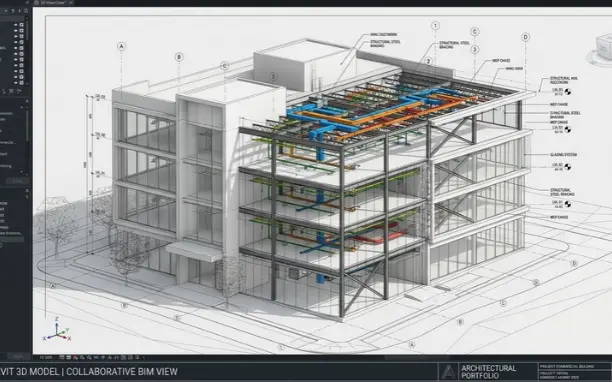
Task: Select the last tree item ending in 'Structure...'
Action: [x=11, y=233]
